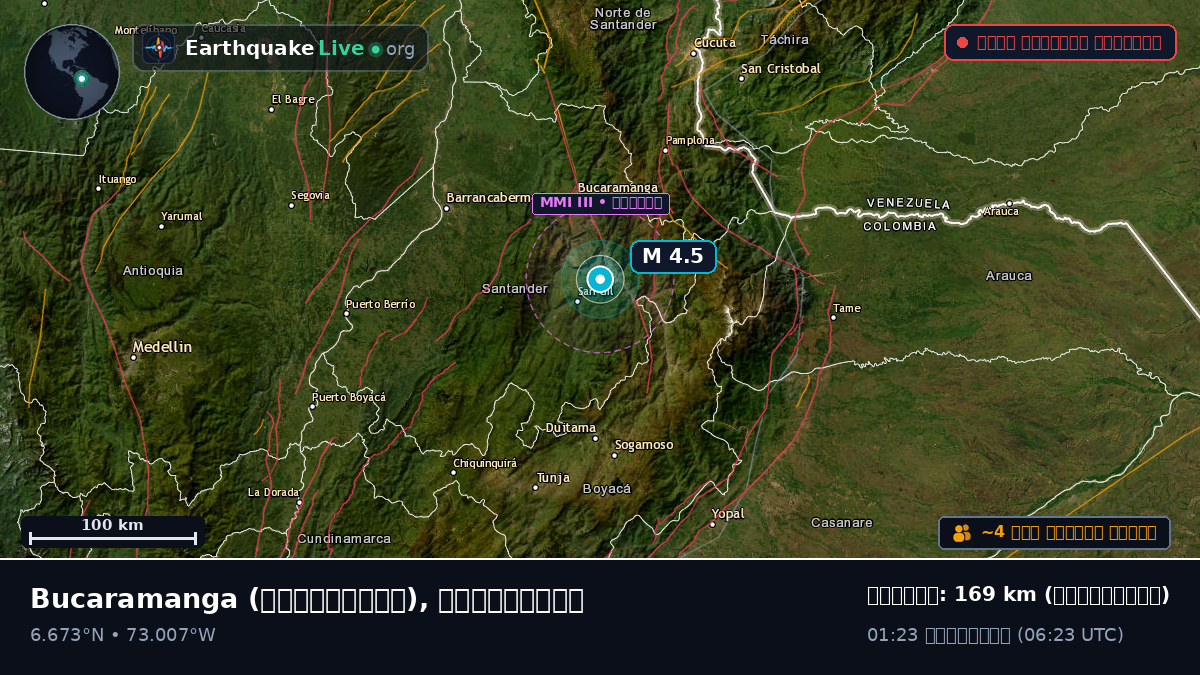Click the people icon in affected badge
1200x675 pixels.
962,533
